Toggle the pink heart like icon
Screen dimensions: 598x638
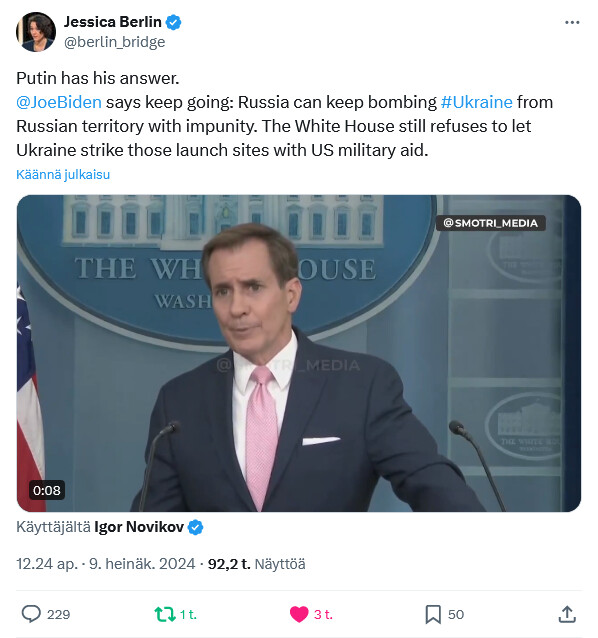click(x=299, y=614)
